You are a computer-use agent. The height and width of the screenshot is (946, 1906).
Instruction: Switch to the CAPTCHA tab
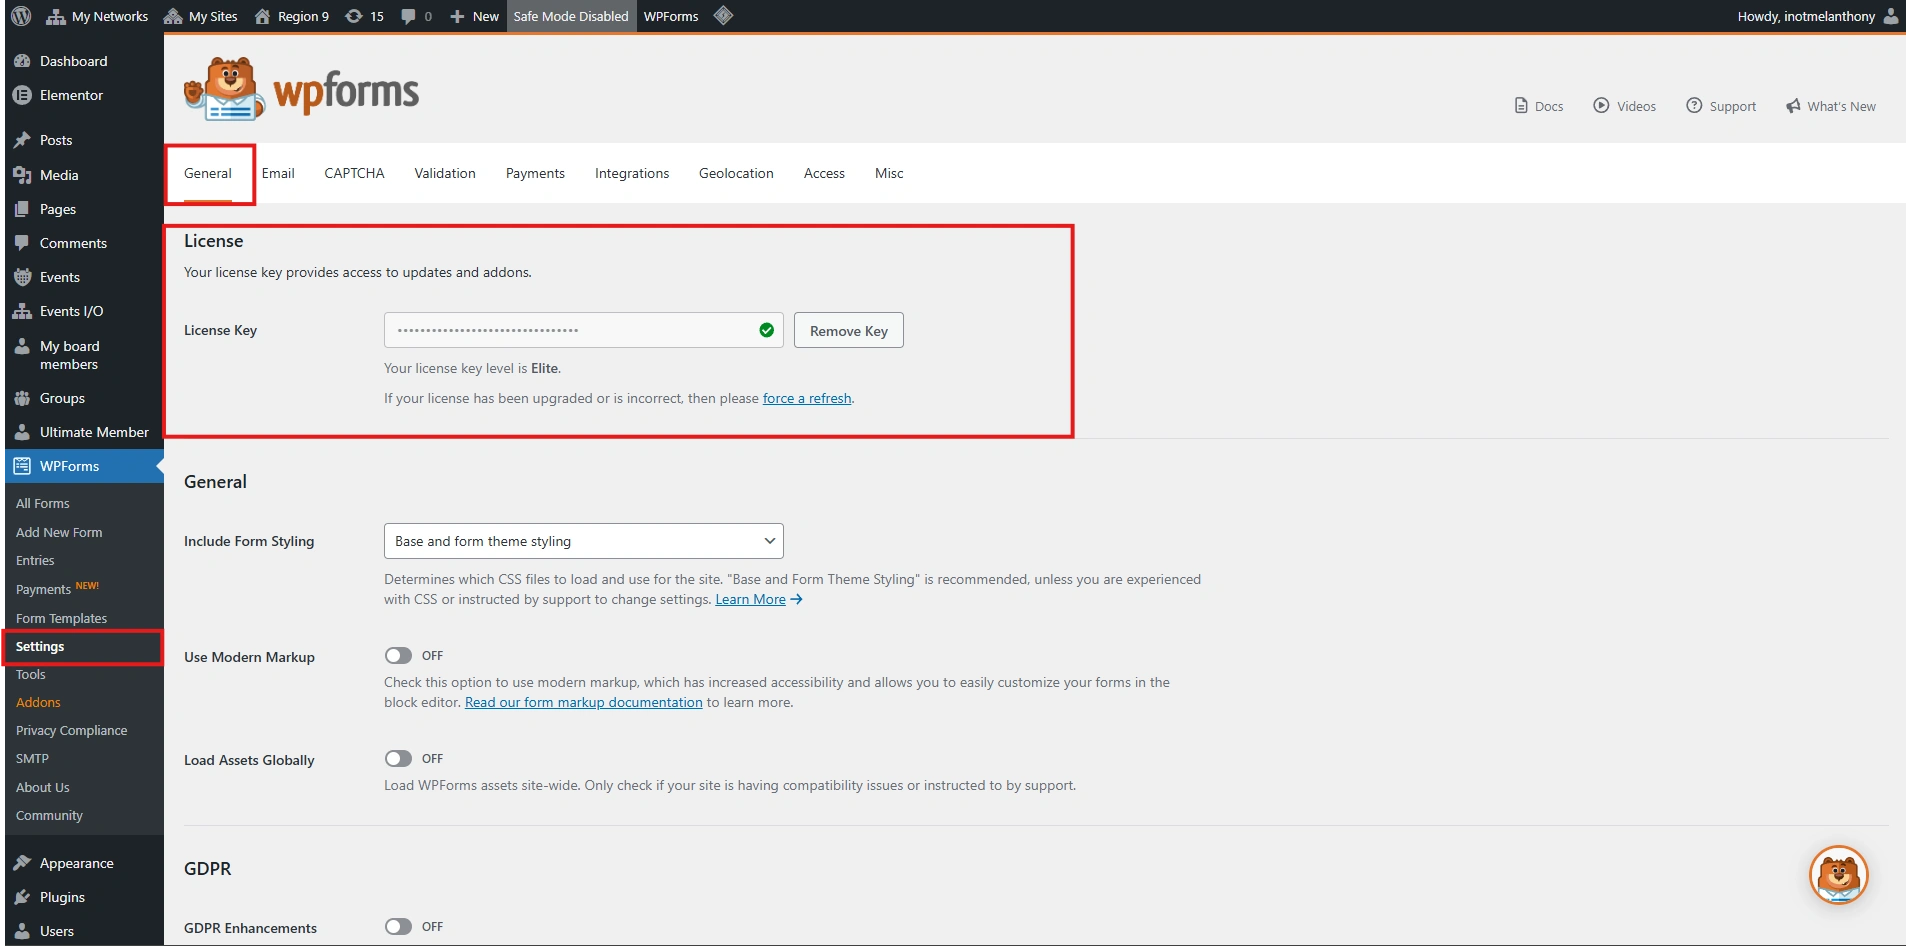point(354,173)
